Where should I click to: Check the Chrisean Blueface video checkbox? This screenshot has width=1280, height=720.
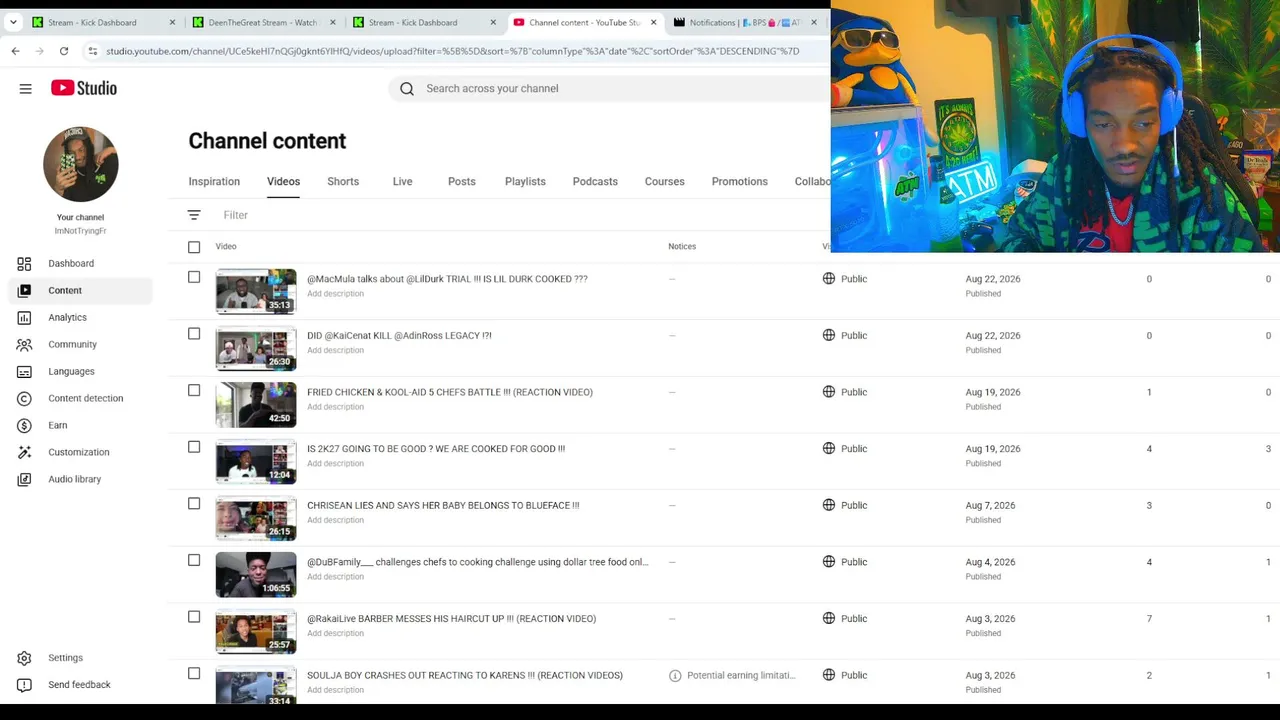coord(194,504)
